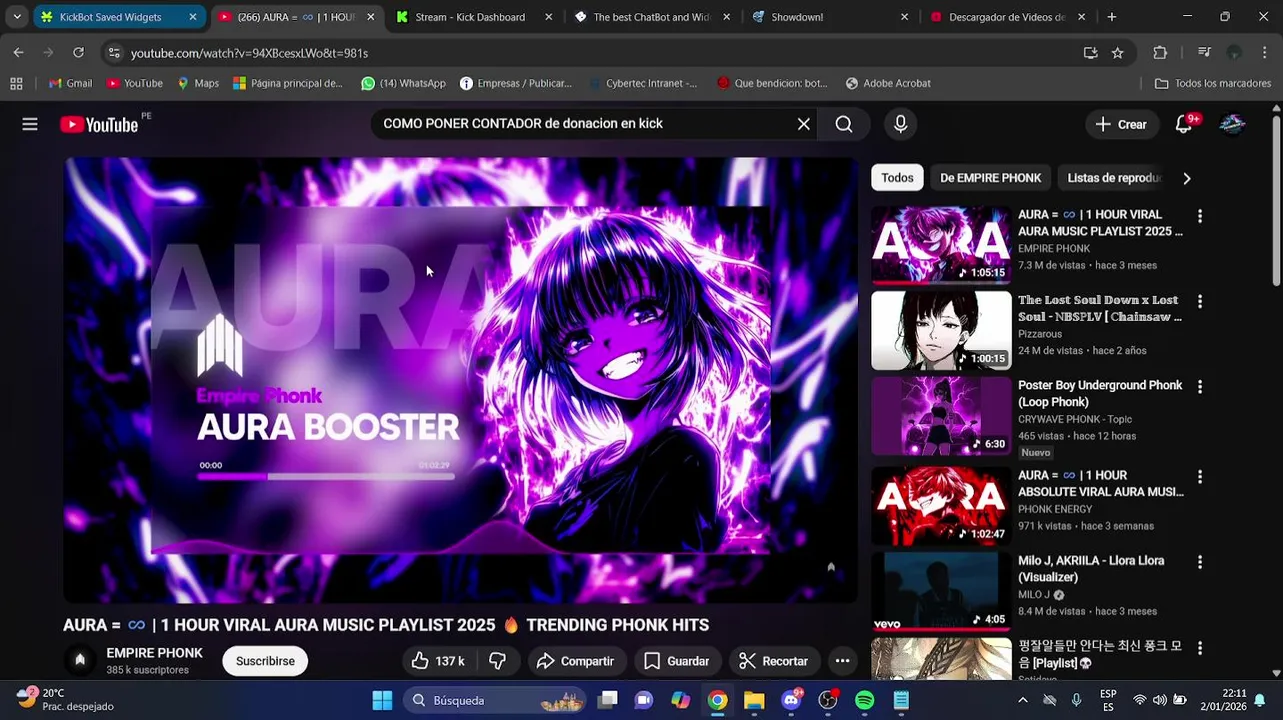Click the YouTube page vertical scrollbar
Screen dimensions: 1283x720
tap(1277, 200)
